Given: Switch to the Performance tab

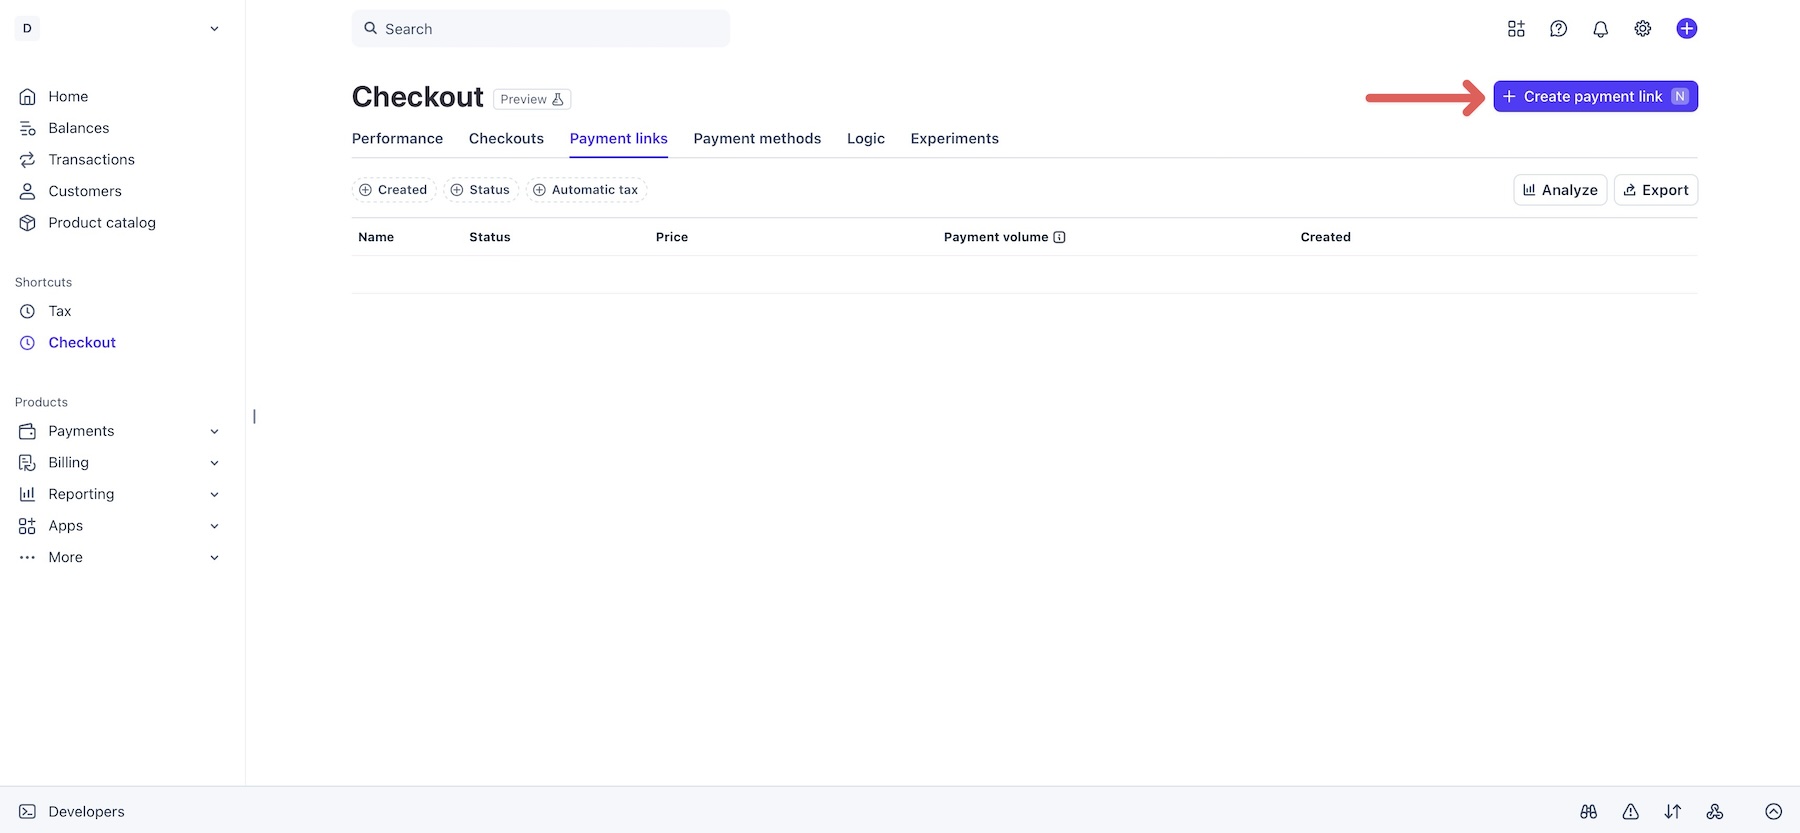Looking at the screenshot, I should [397, 139].
